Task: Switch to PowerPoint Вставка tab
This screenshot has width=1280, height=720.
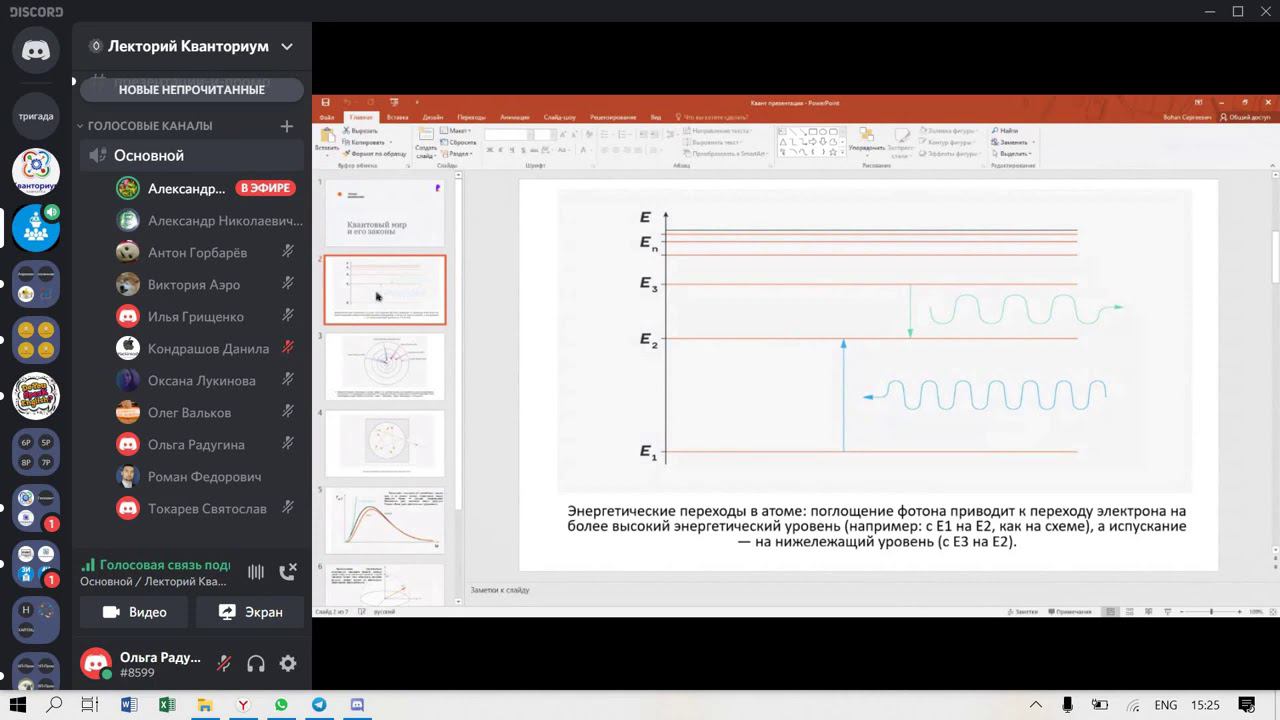Action: (x=397, y=118)
